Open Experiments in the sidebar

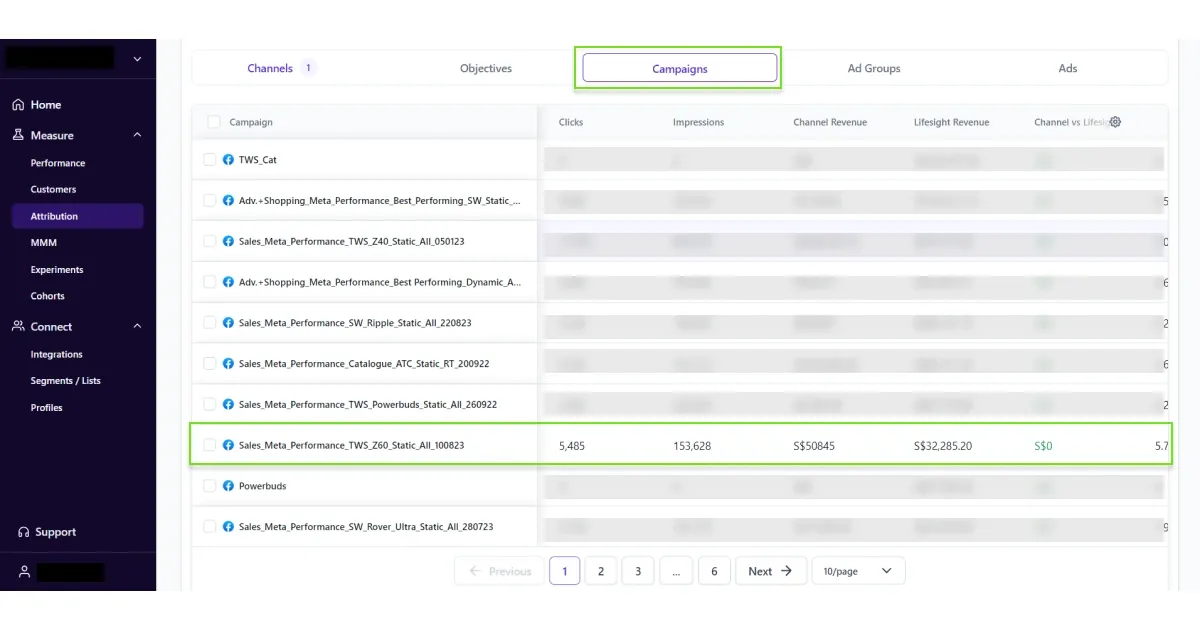tap(57, 270)
